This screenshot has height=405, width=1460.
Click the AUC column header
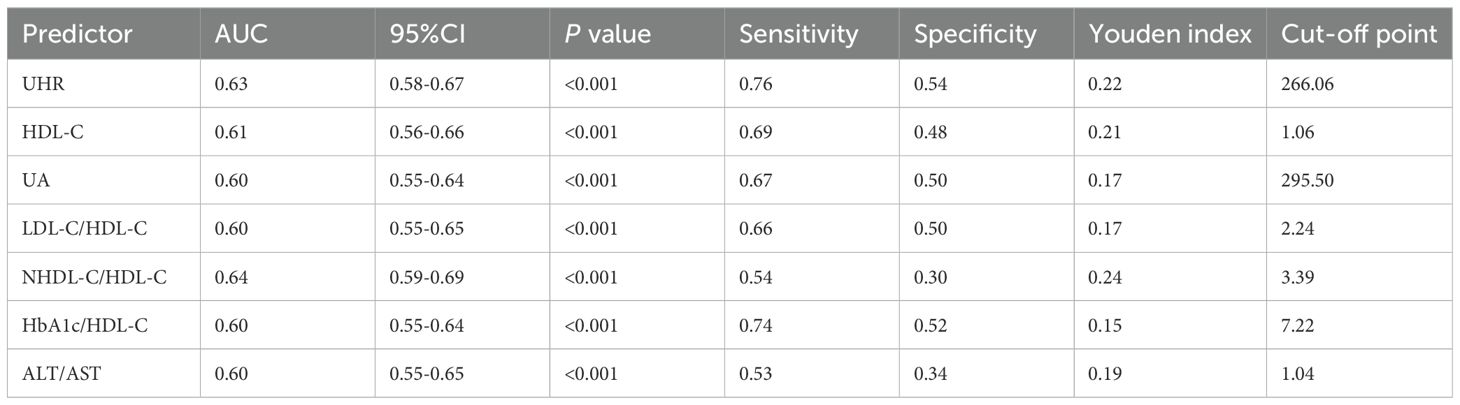click(x=238, y=35)
